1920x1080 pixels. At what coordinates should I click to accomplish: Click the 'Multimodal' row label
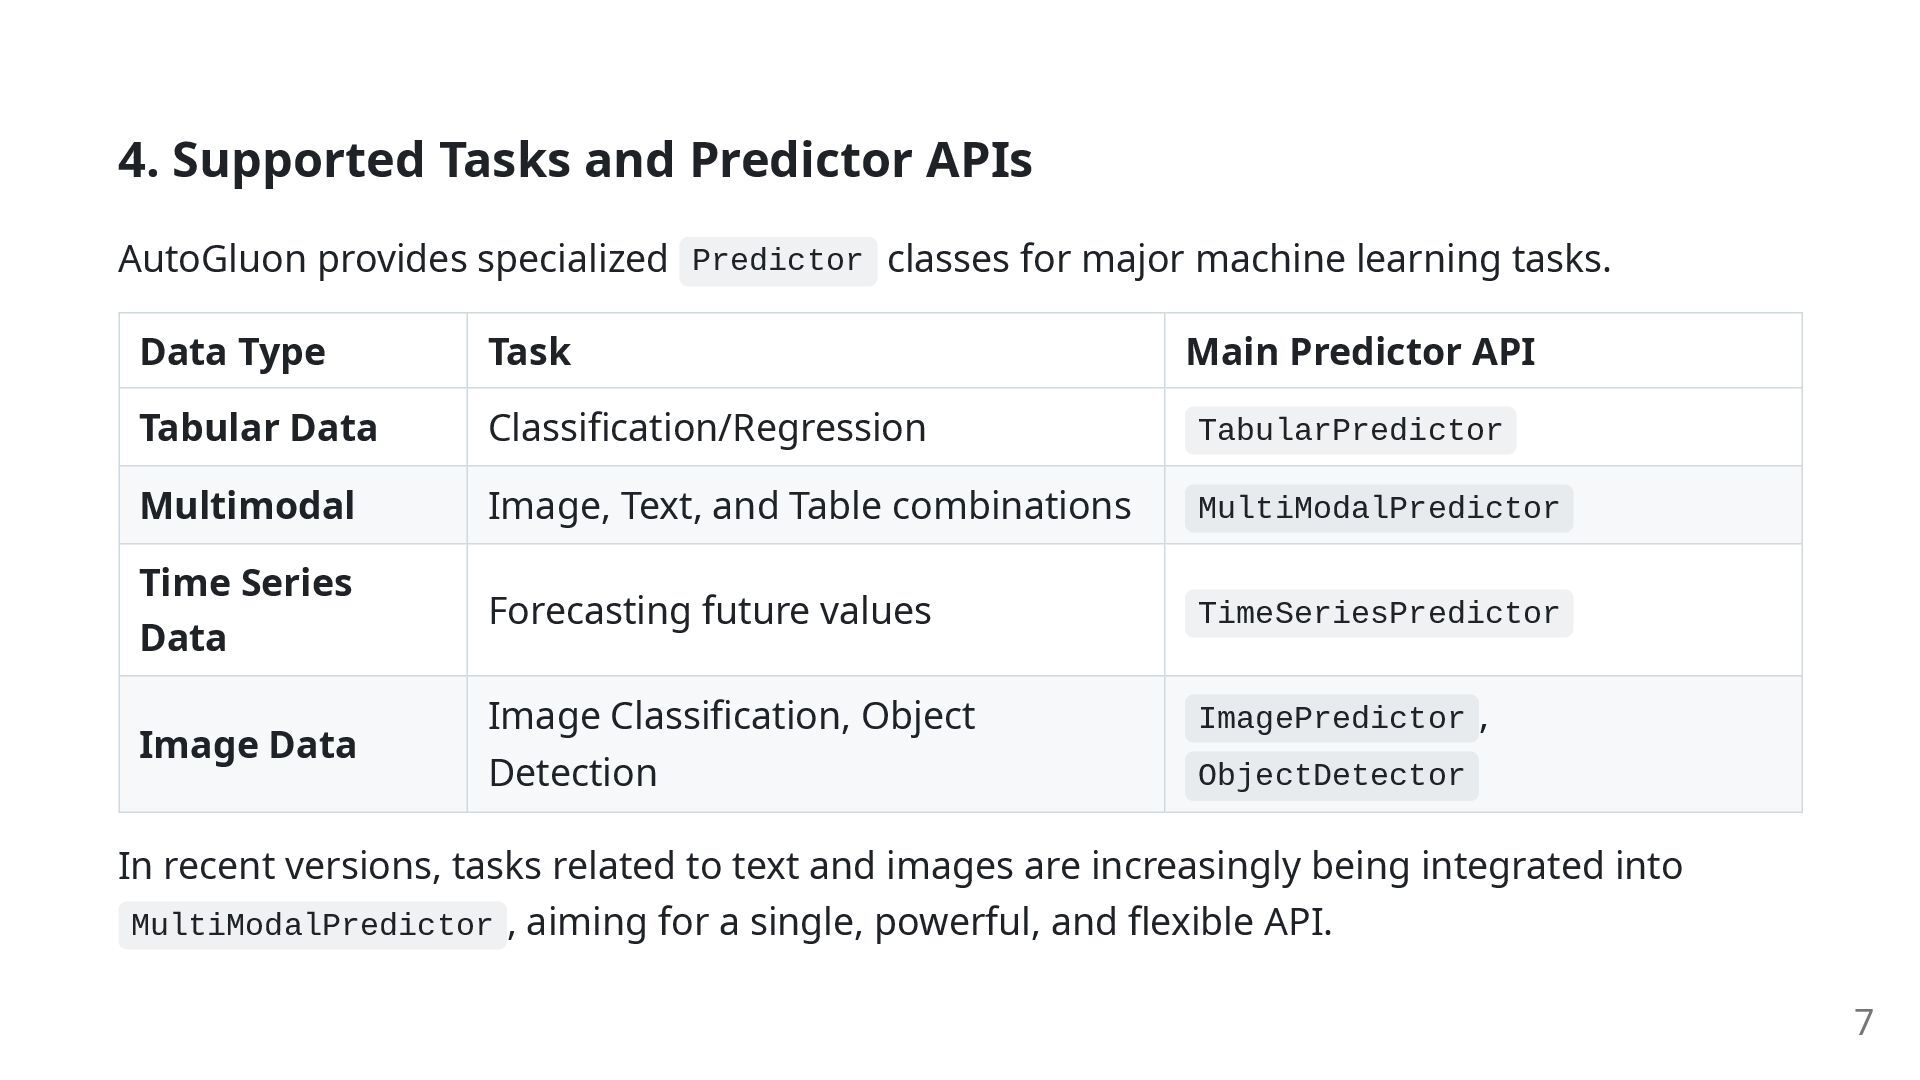[247, 506]
